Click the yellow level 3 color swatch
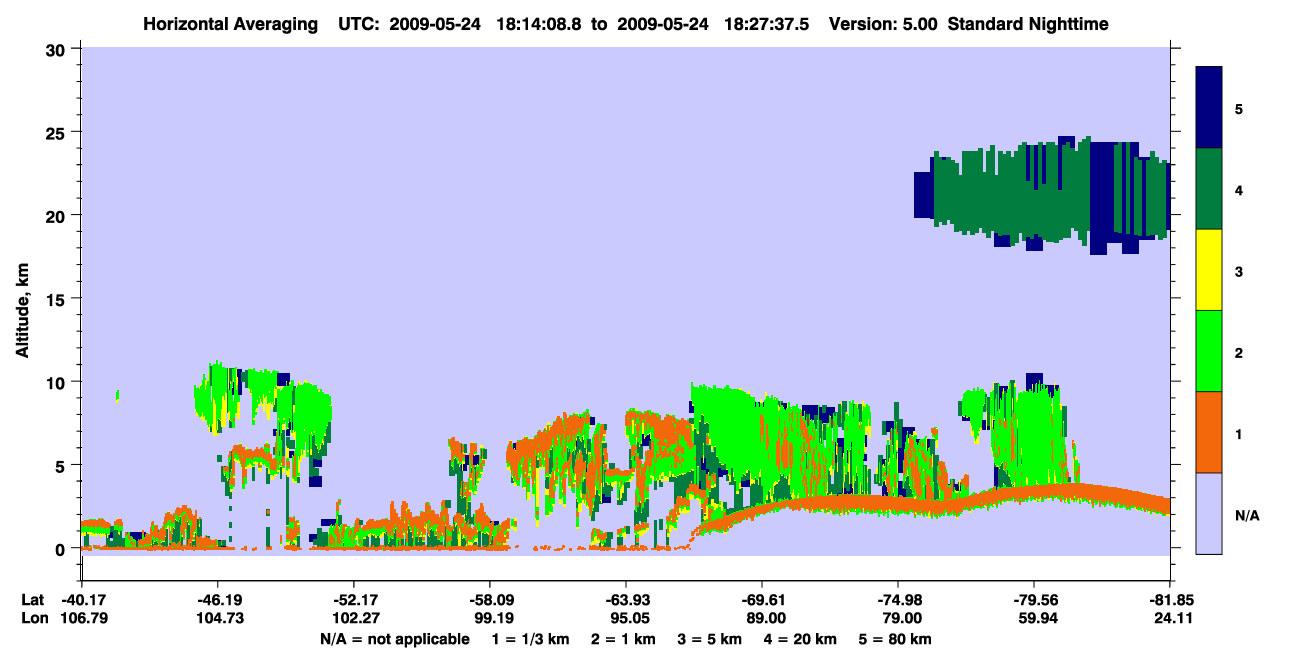The width and height of the screenshot is (1300, 667). pyautogui.click(x=1209, y=270)
